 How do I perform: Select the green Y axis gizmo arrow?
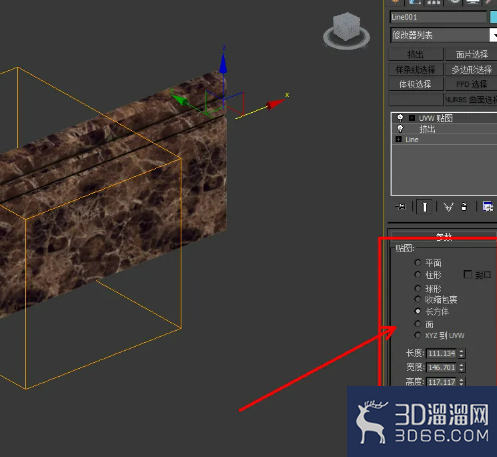[x=180, y=99]
